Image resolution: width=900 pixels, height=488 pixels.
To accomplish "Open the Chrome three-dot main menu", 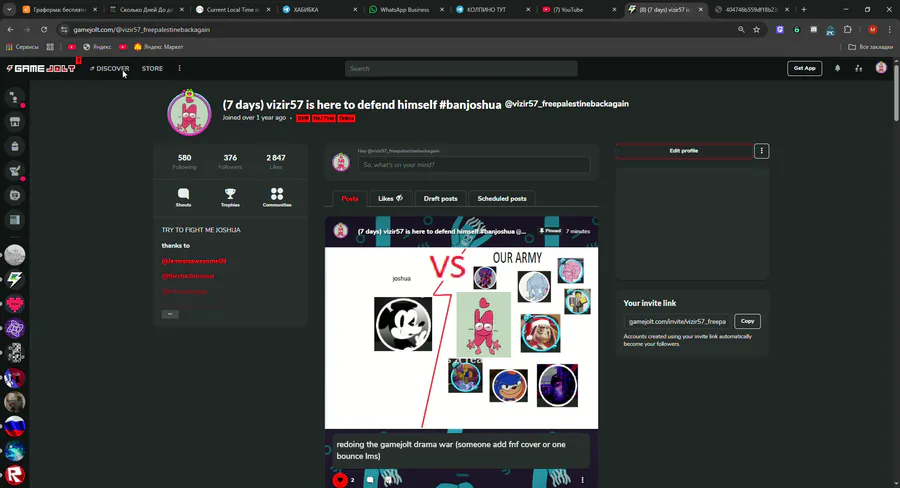I will [x=891, y=29].
